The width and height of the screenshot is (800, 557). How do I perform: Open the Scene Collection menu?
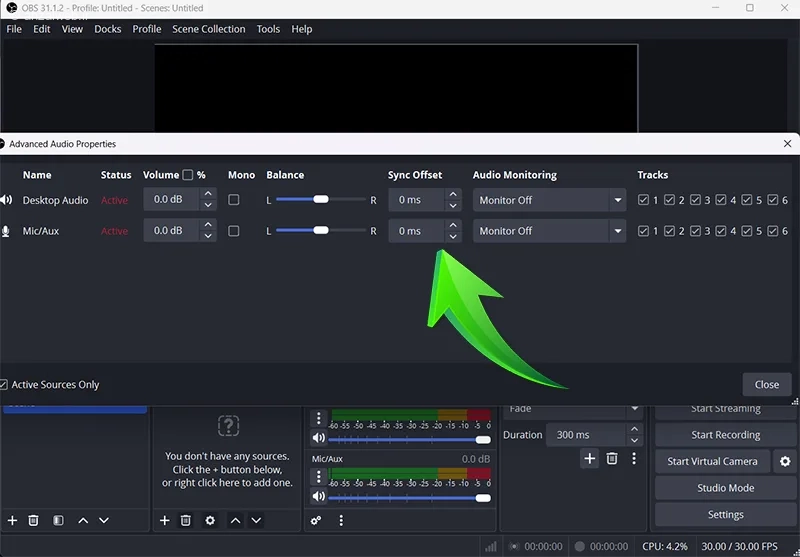(208, 29)
